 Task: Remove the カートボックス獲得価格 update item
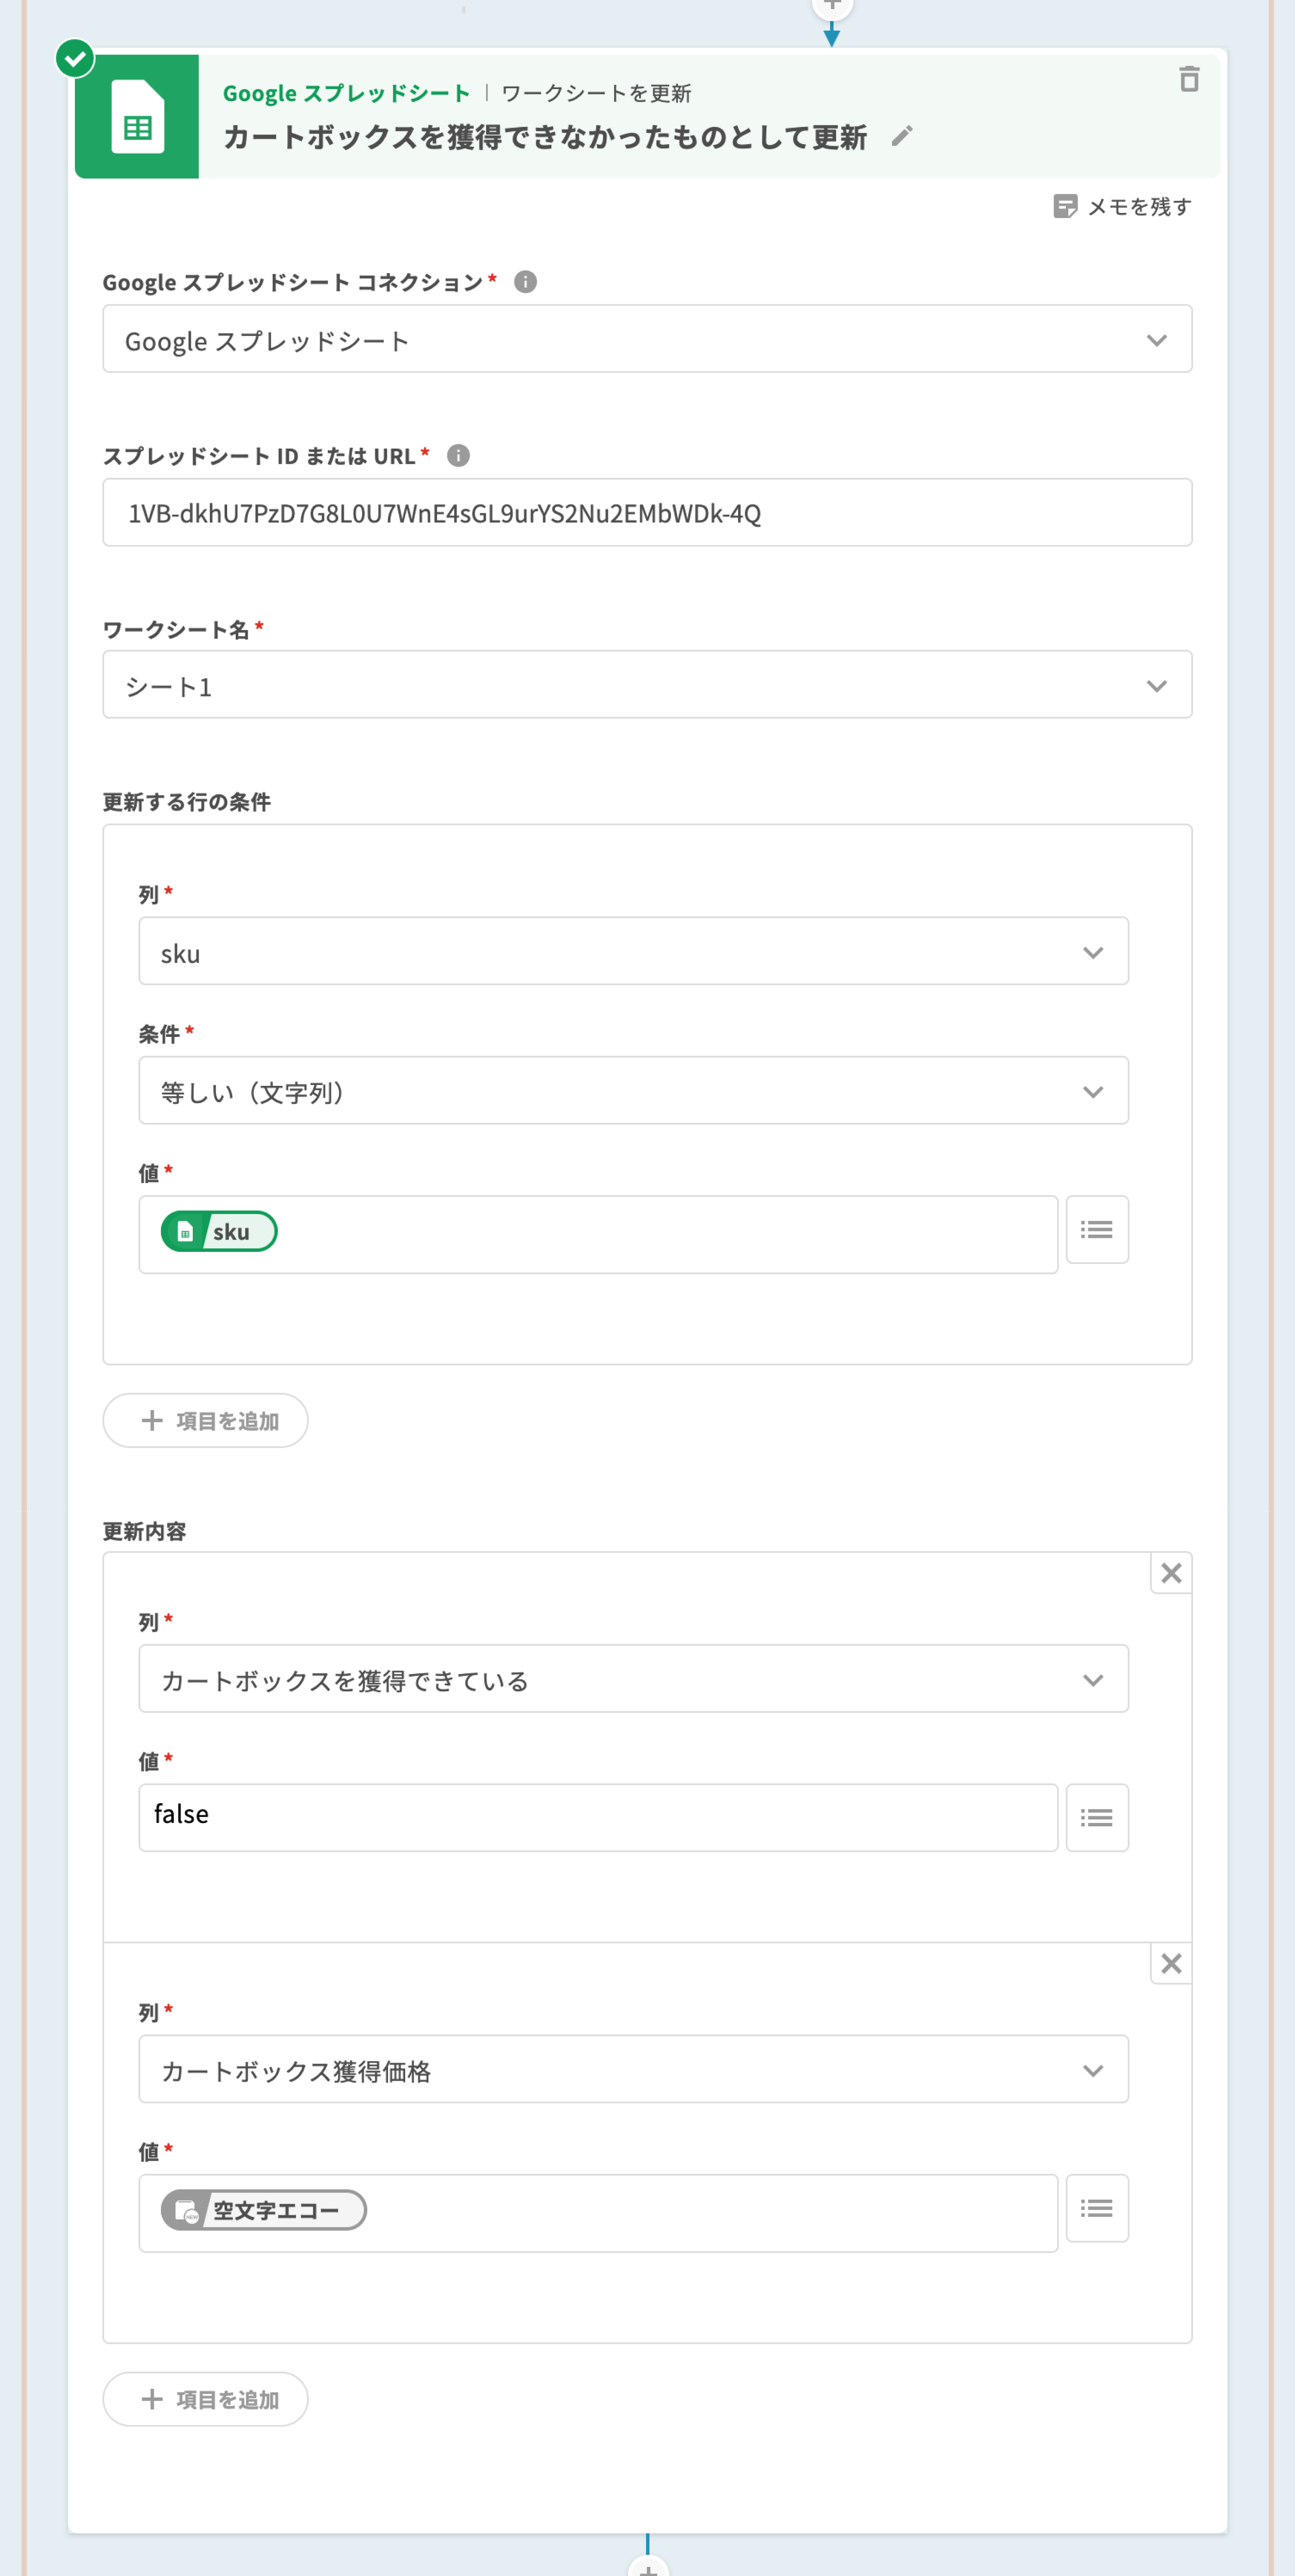tap(1170, 1963)
